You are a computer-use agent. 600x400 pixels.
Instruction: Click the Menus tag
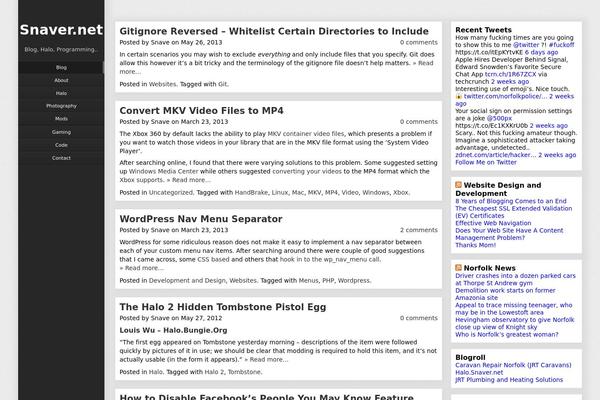tap(308, 281)
